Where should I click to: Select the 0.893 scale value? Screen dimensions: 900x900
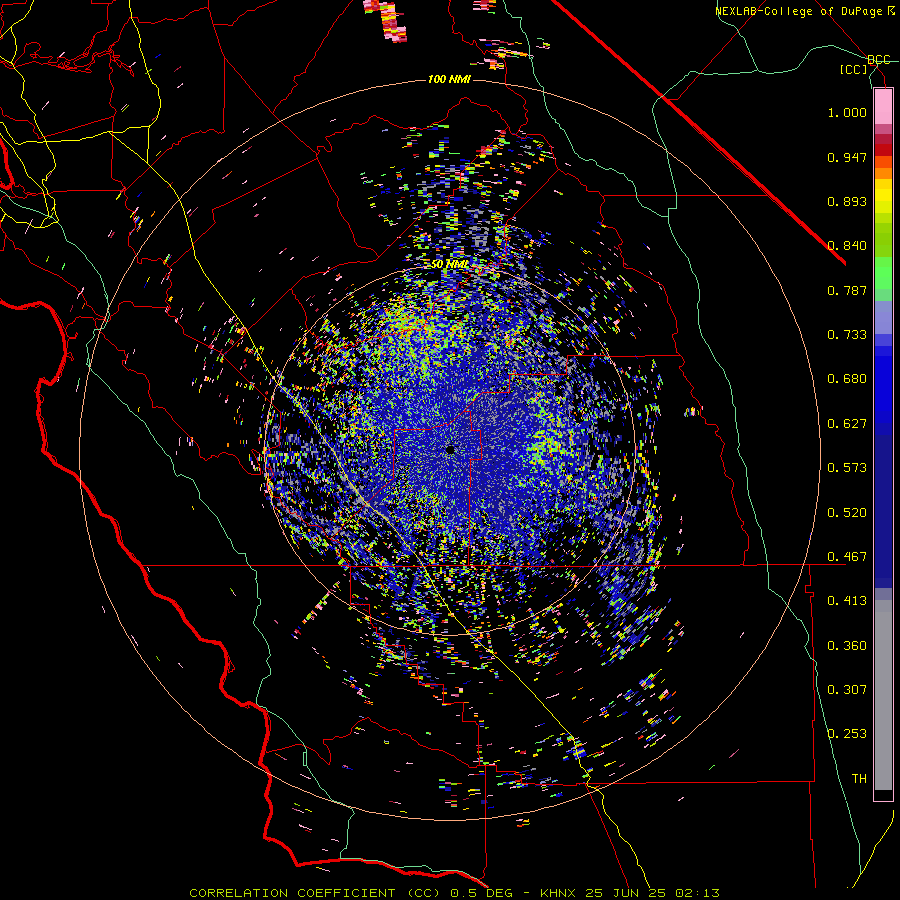point(847,201)
